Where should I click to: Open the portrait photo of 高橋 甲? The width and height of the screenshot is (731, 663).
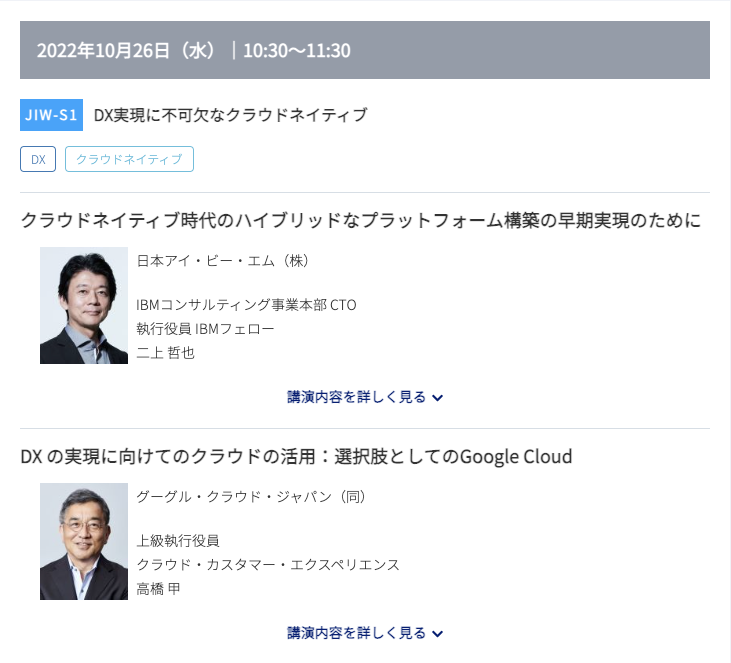click(x=84, y=541)
